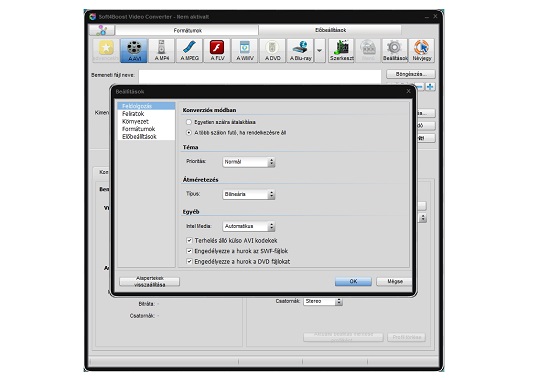Select Előbeállítások in settings list
The width and height of the screenshot is (550, 380).
(146, 136)
